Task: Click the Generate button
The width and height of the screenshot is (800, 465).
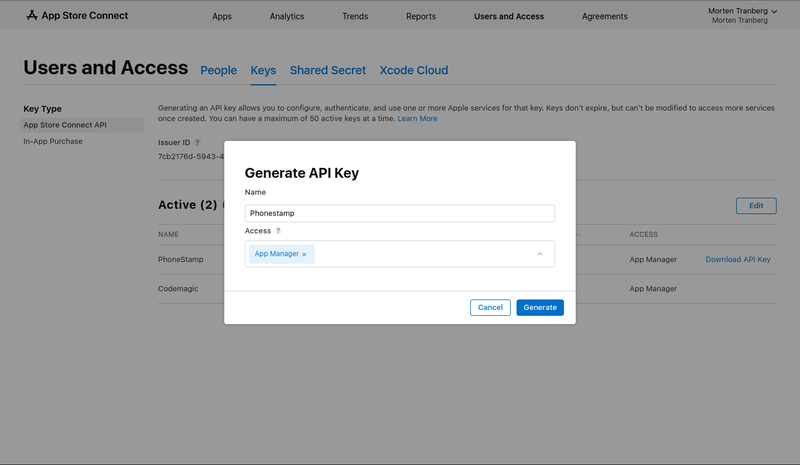Action: pos(540,307)
